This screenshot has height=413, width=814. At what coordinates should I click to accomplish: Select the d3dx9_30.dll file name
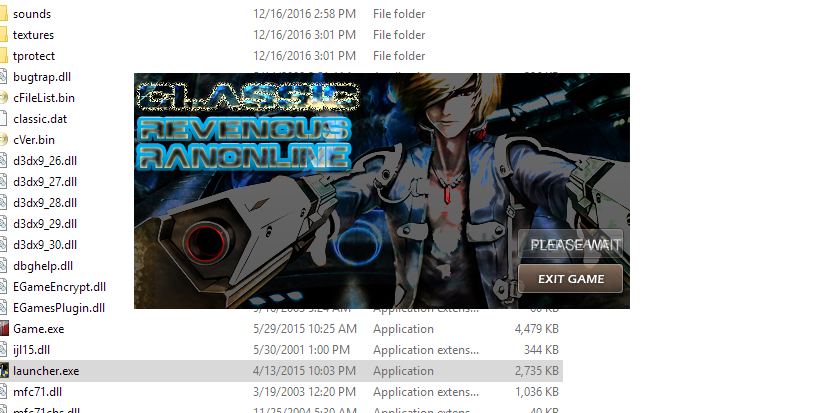45,244
